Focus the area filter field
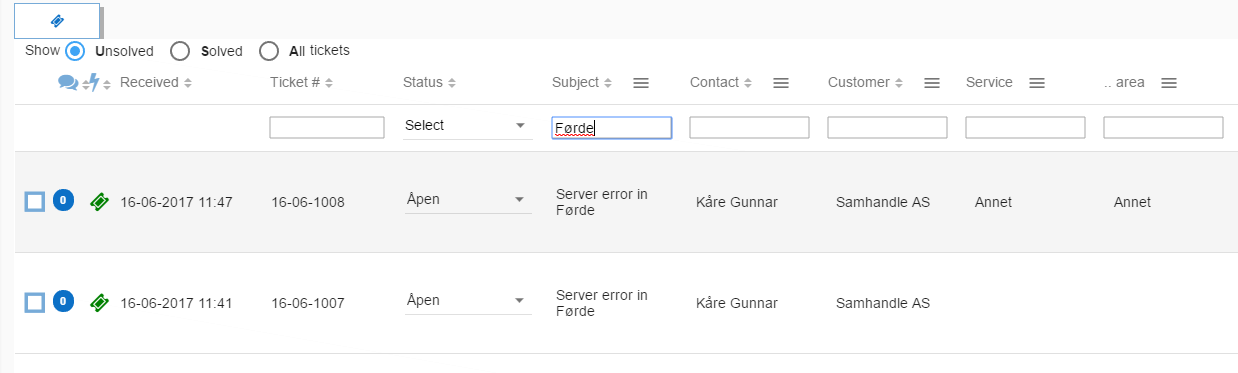This screenshot has height=373, width=1238. pos(1163,127)
